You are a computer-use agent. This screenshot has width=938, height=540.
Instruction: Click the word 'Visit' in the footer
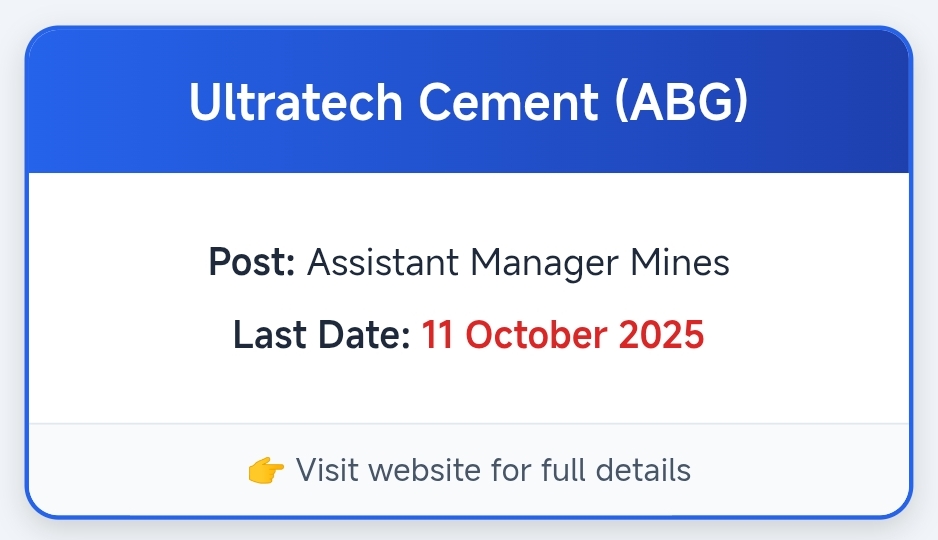(320, 469)
